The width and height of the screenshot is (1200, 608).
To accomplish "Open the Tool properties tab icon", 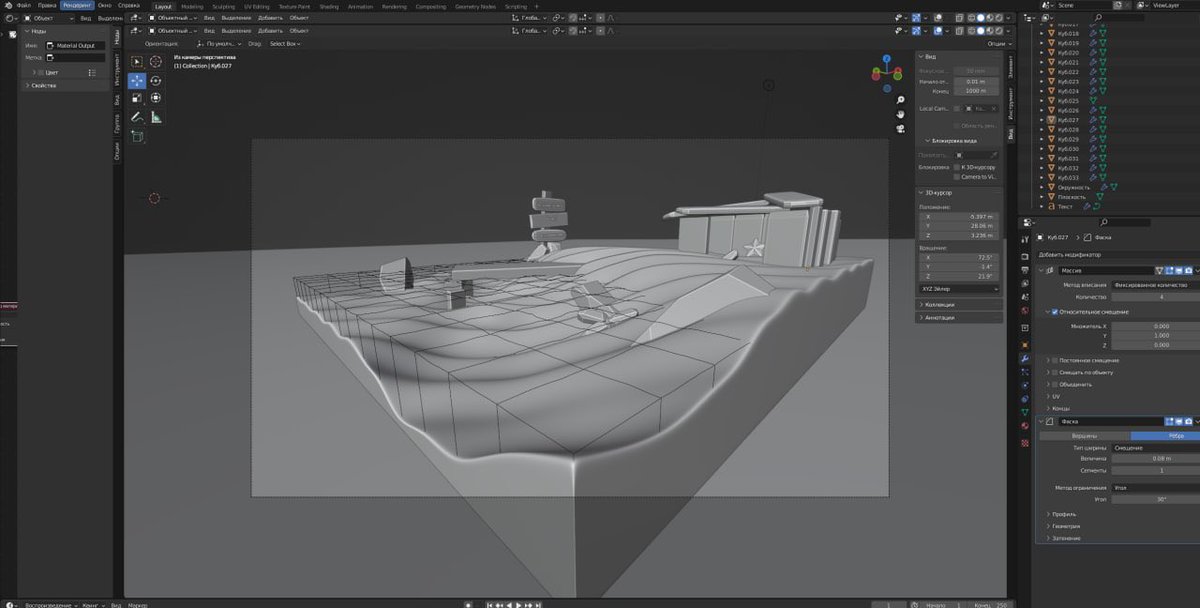I will point(1025,242).
